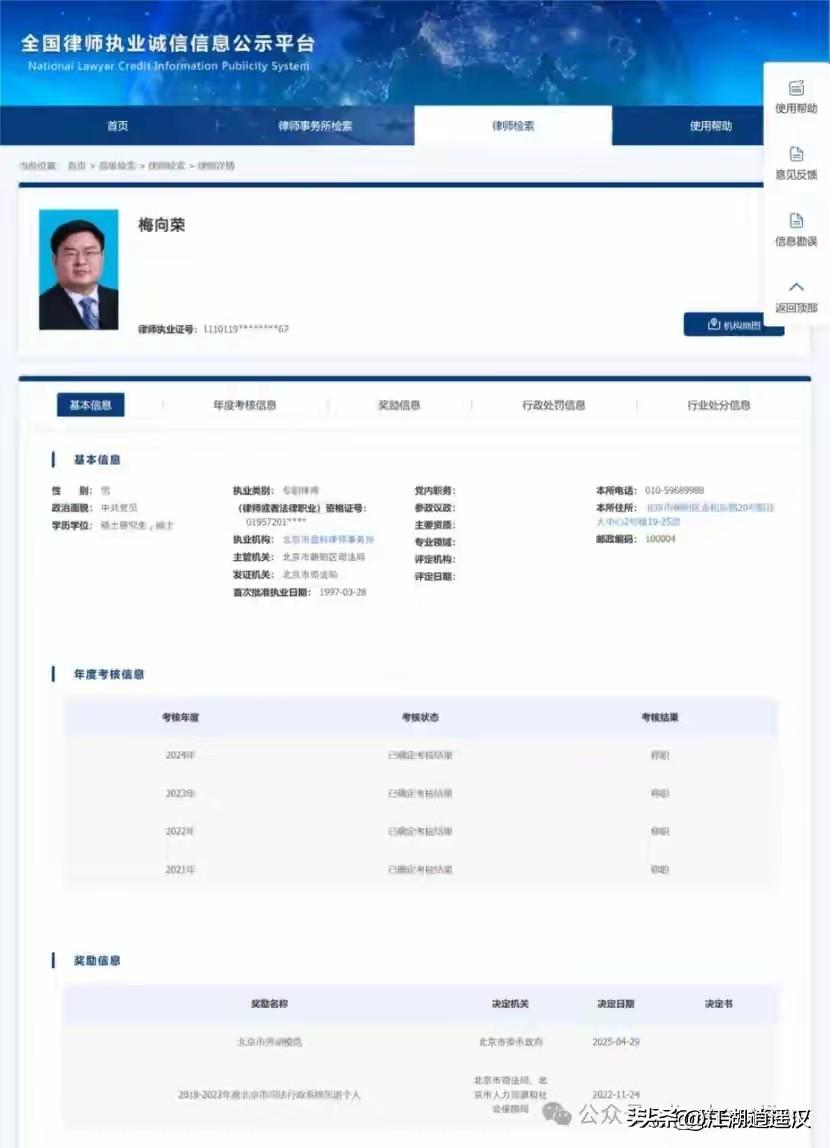
Task: Click the 返回顶部 up-arrow icon
Action: pyautogui.click(x=796, y=287)
